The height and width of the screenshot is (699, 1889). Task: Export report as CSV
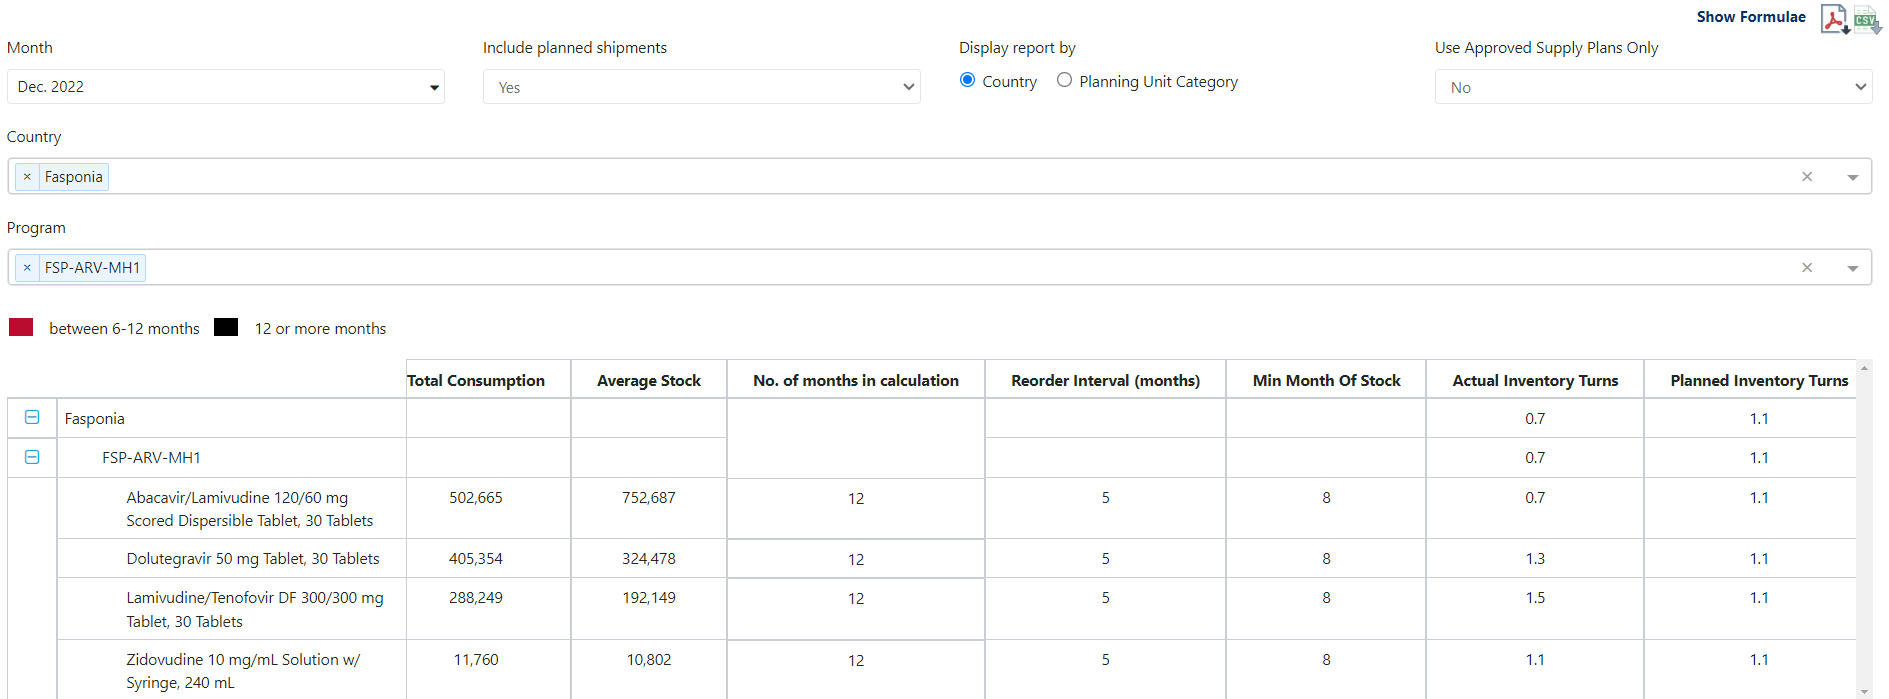(1867, 19)
